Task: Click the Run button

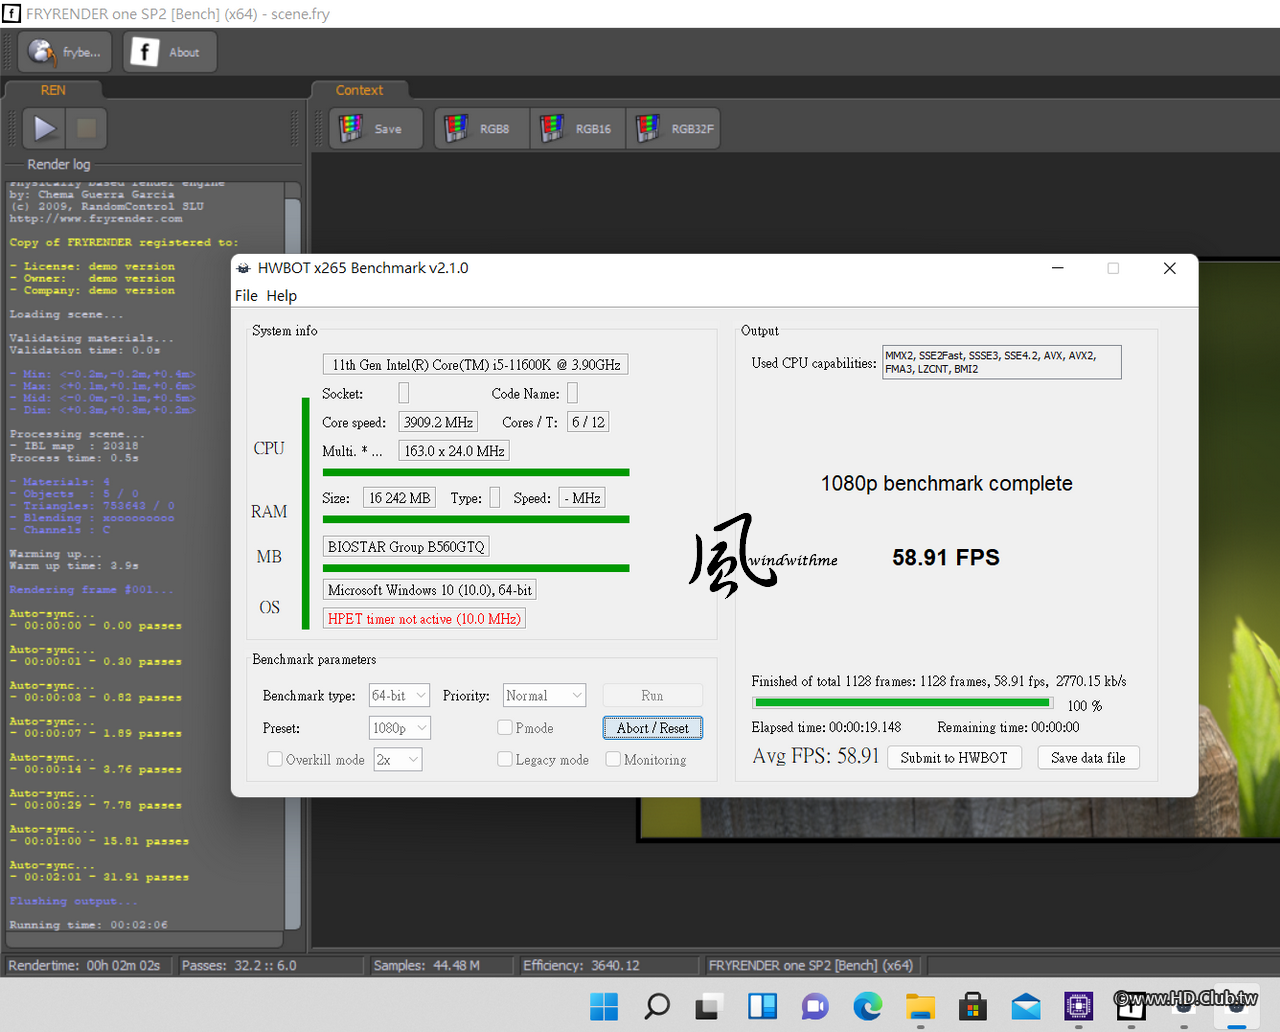Action: [652, 695]
